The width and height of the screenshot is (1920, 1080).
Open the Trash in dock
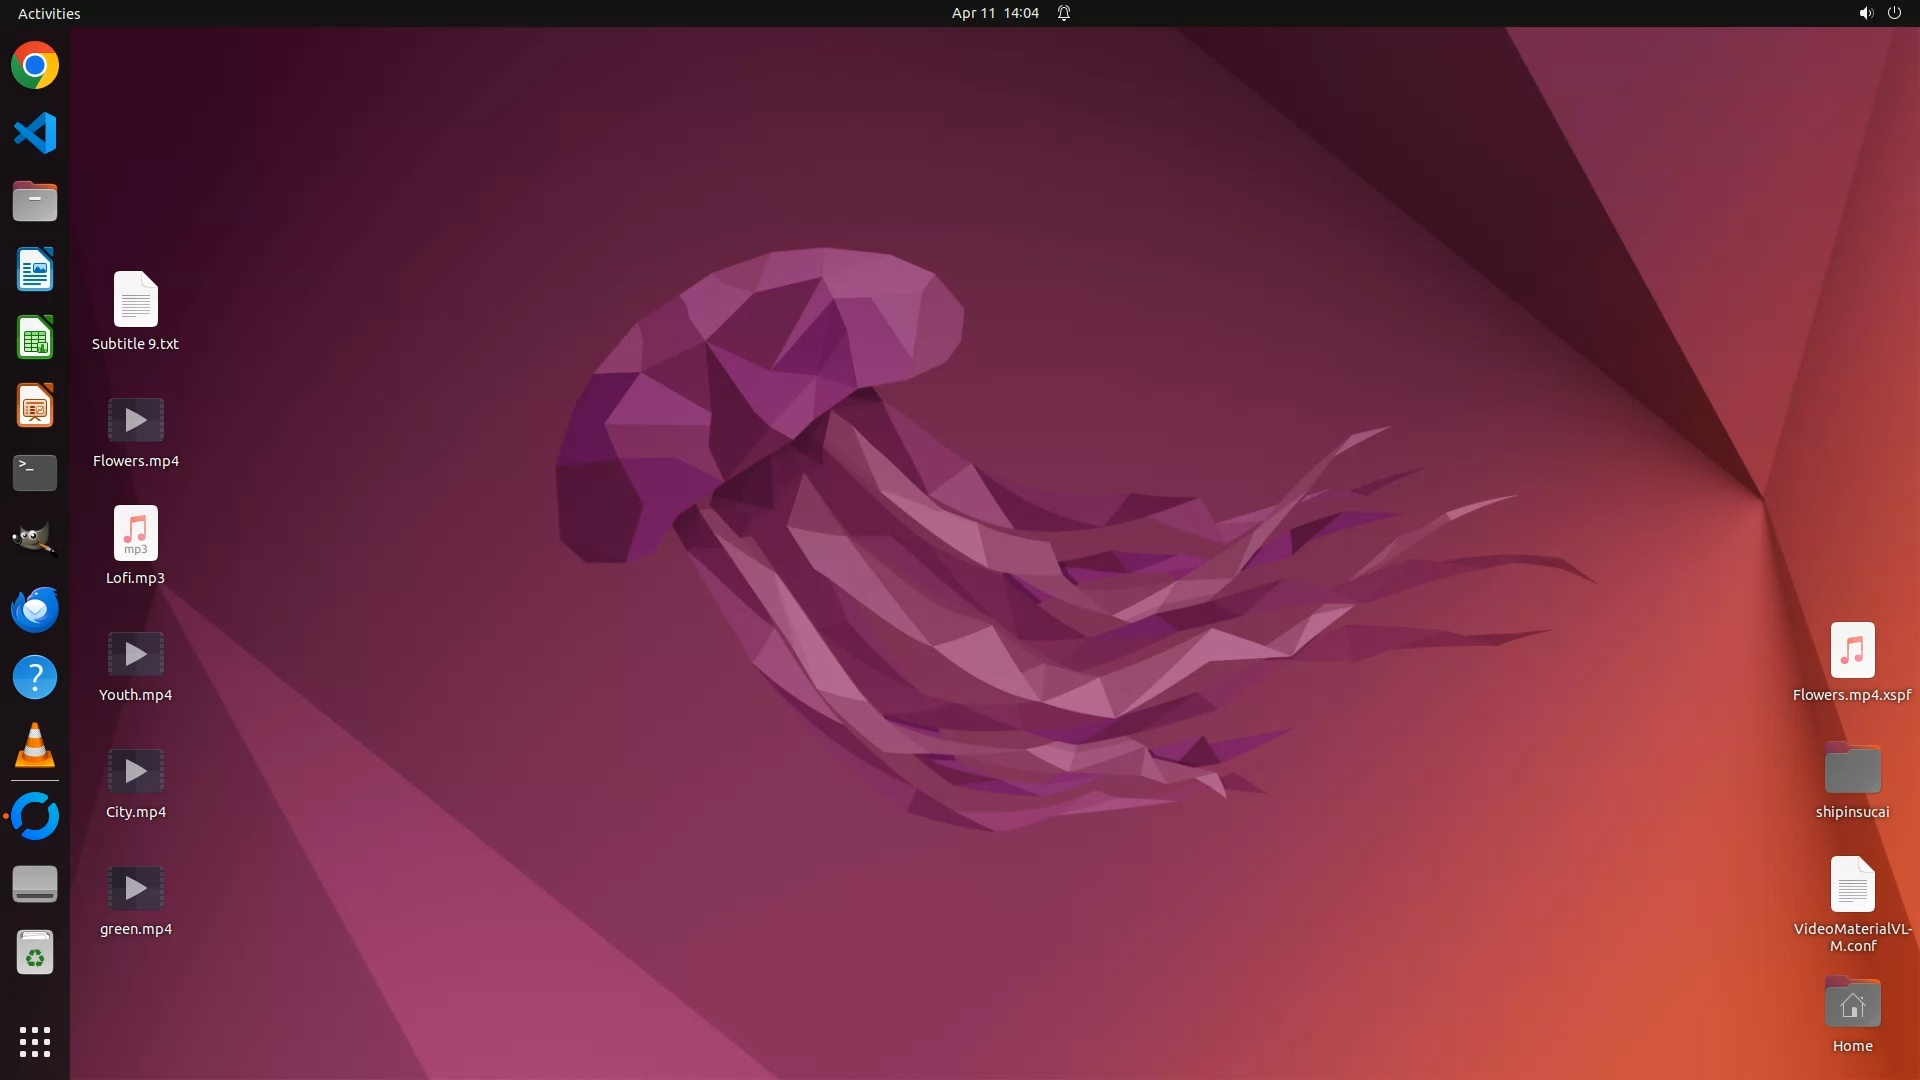(x=35, y=953)
